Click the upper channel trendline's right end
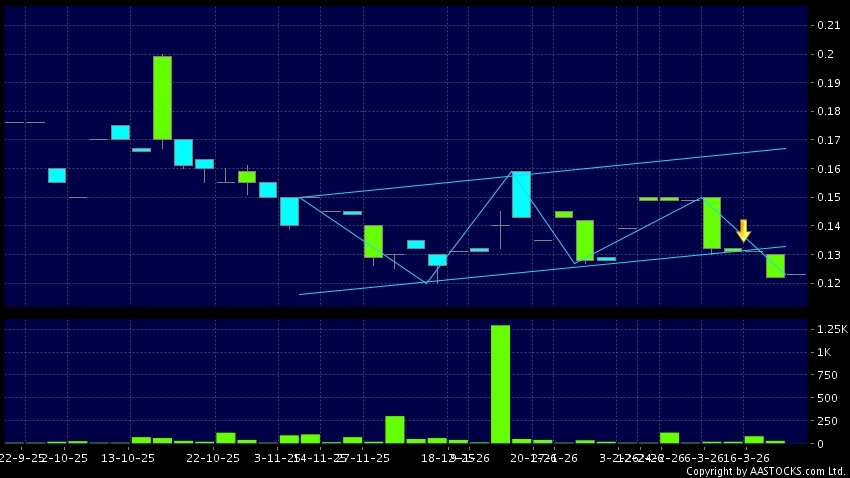 point(784,148)
